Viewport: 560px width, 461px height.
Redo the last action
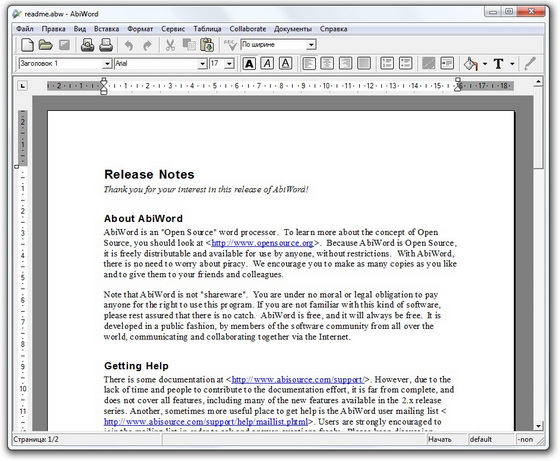(x=147, y=45)
